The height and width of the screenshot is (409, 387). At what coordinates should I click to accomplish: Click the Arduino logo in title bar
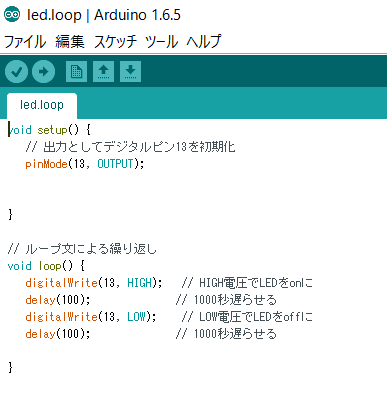[12, 15]
